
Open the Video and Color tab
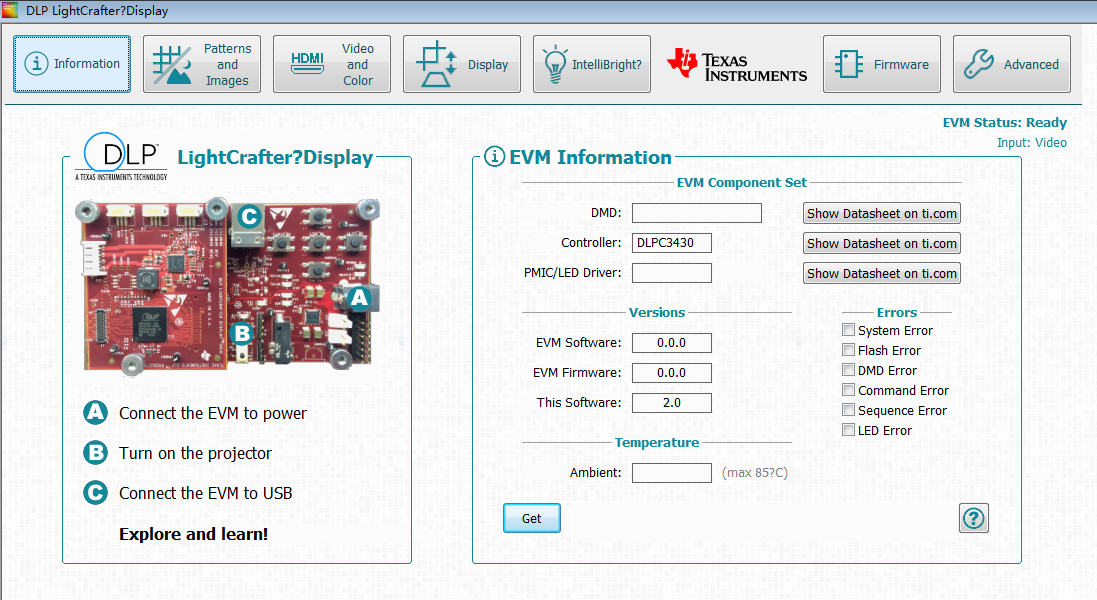pos(332,64)
